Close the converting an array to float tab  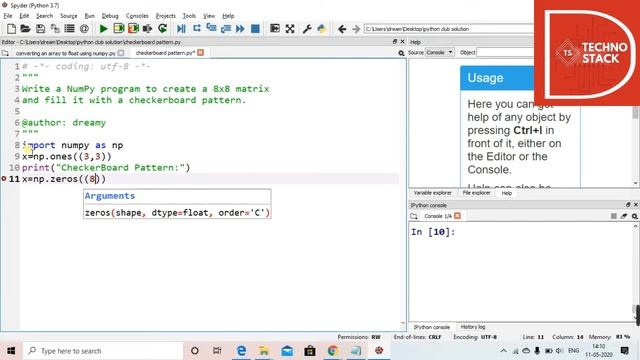pos(121,53)
